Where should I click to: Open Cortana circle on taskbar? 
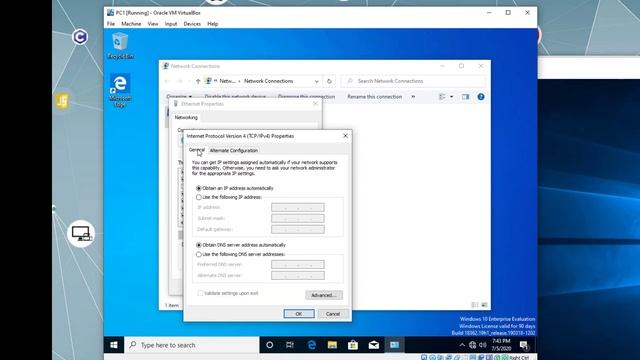269,345
